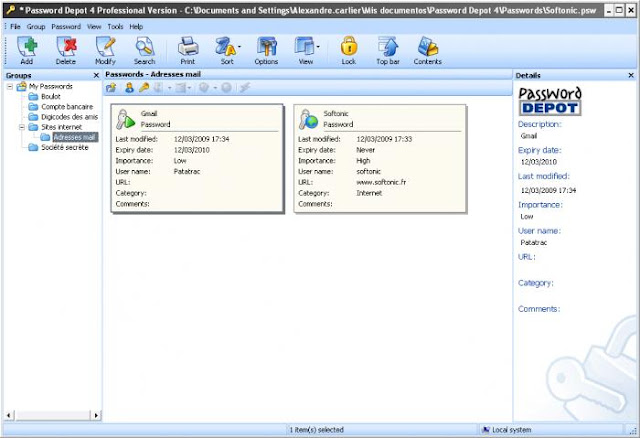This screenshot has height=438, width=640.
Task: Click the copy user name person icon
Action: tap(129, 87)
